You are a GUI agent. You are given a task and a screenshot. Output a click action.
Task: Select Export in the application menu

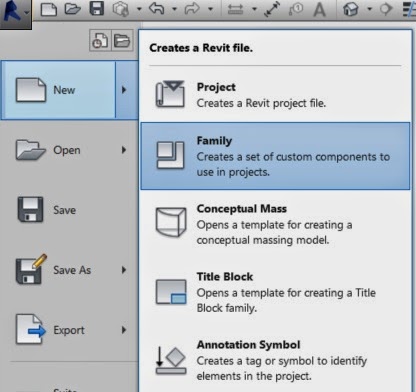pyautogui.click(x=69, y=330)
